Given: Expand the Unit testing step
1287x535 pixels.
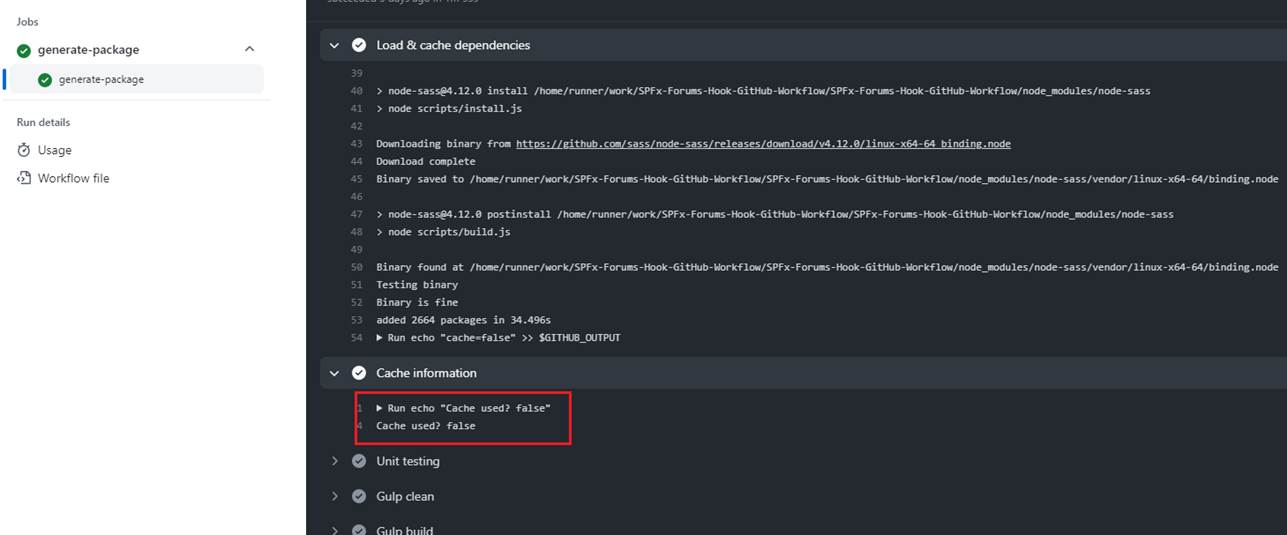Looking at the screenshot, I should pyautogui.click(x=335, y=461).
